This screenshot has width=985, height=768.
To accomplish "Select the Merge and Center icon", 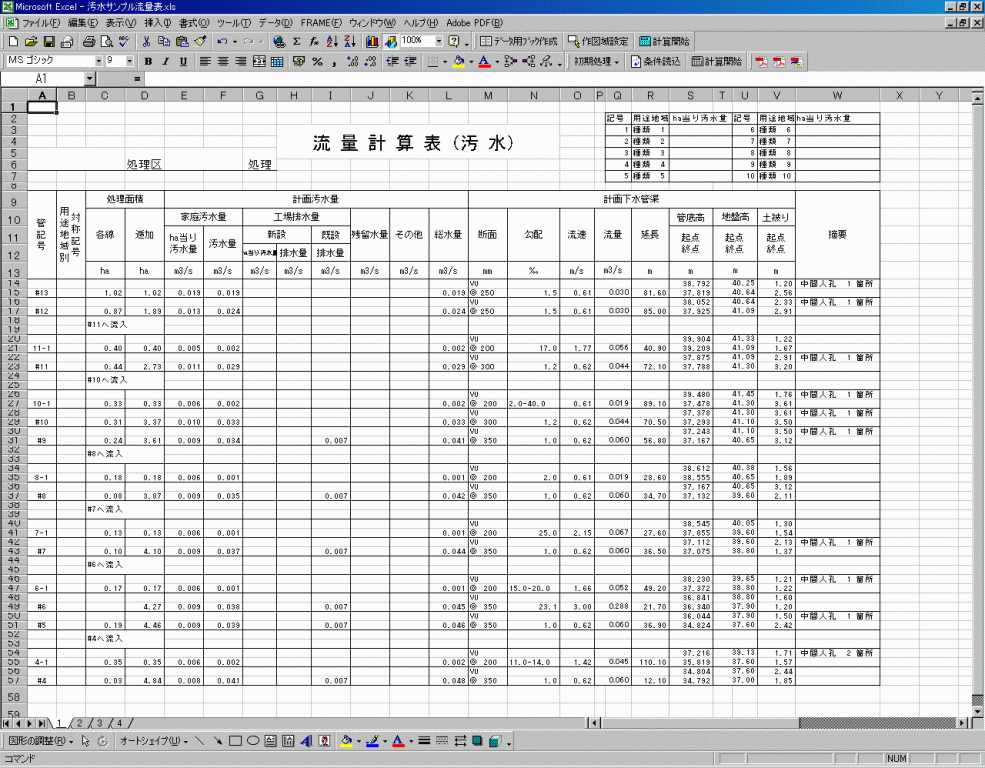I will 259,62.
